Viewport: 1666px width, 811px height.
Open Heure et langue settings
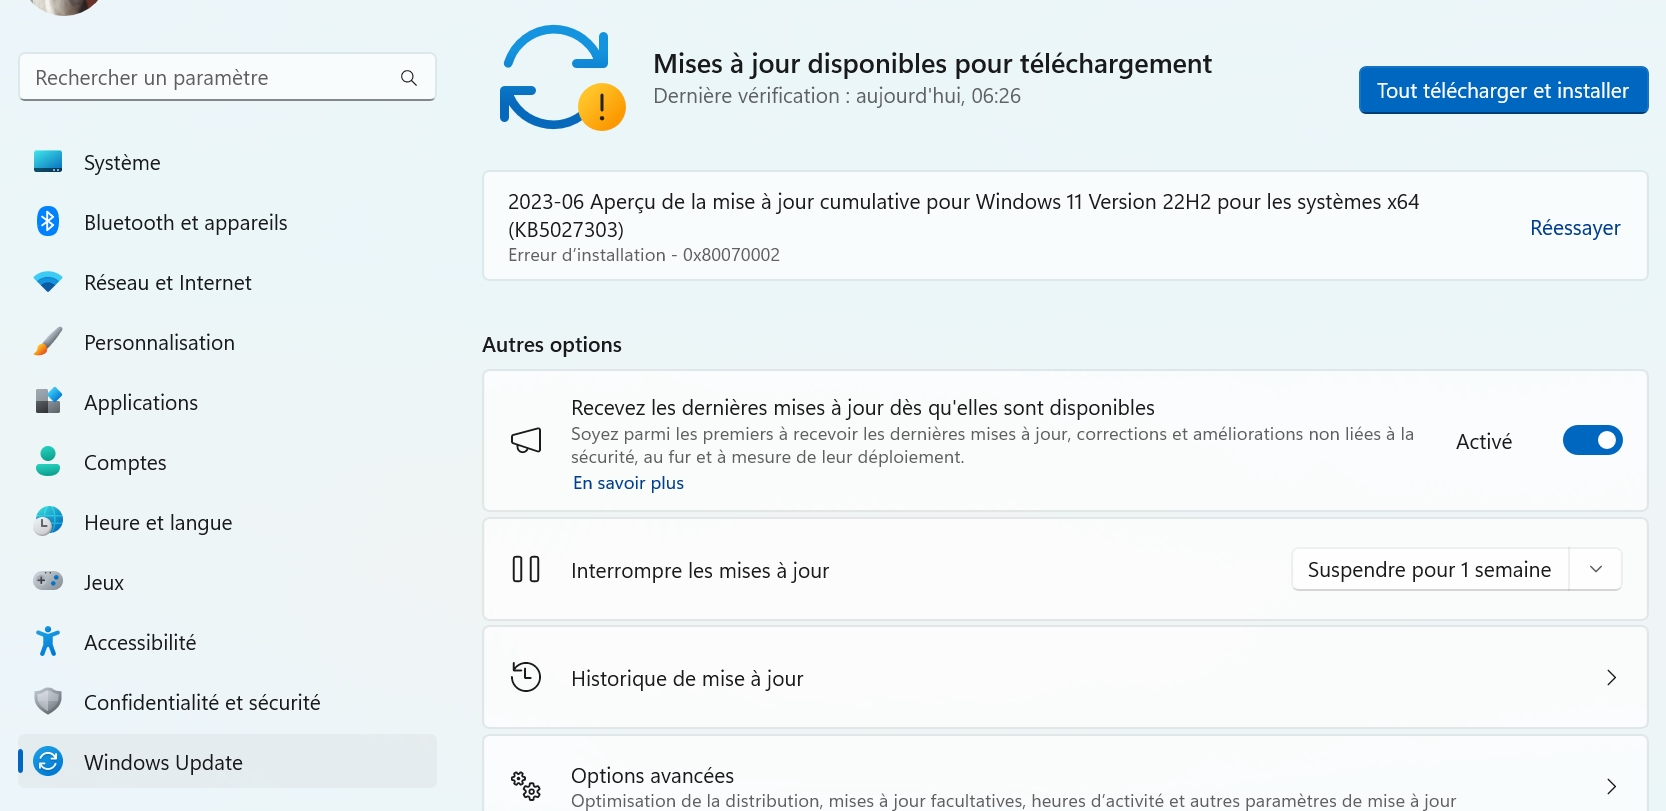point(227,522)
